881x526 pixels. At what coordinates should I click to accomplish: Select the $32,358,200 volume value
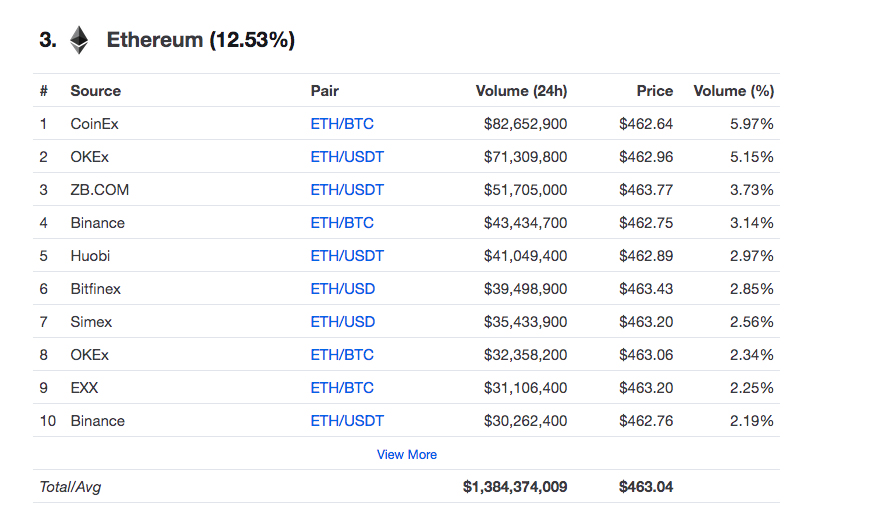[x=525, y=355]
